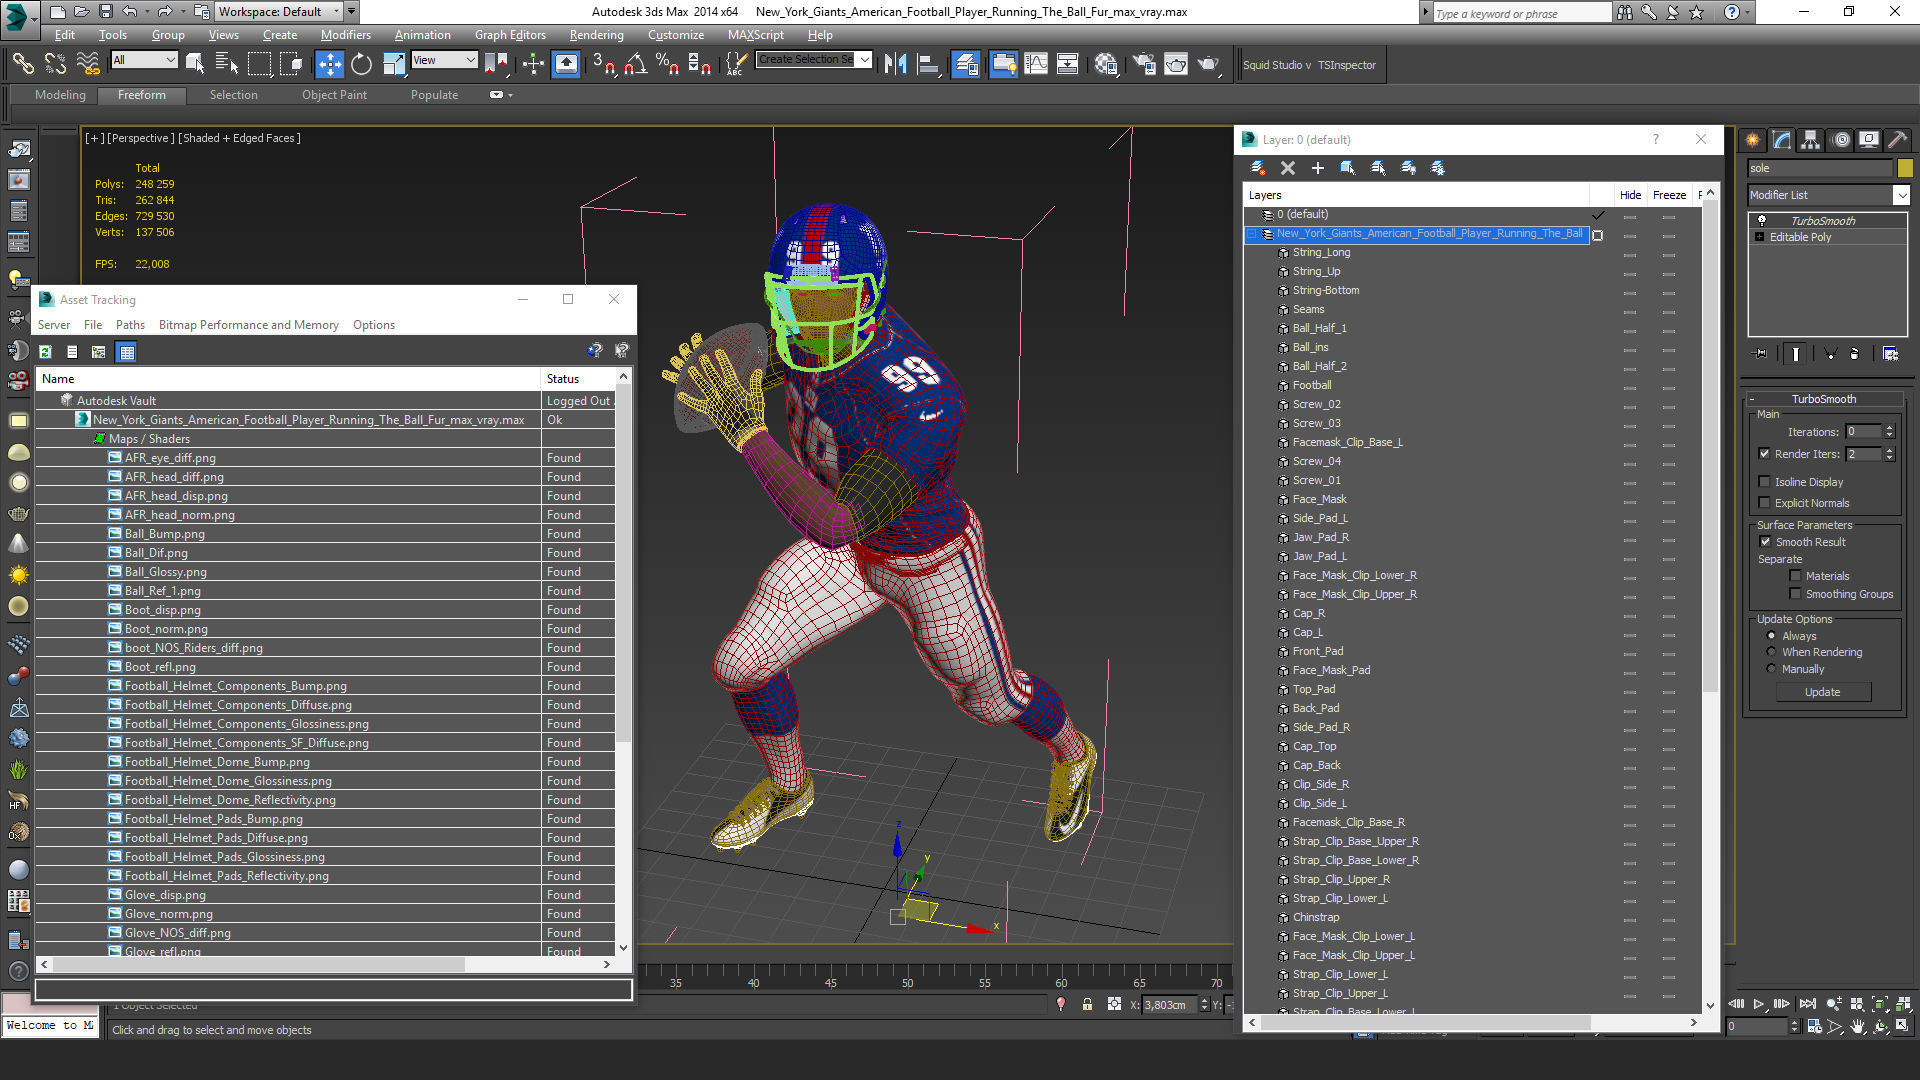Open the selection filter All dropdown
Screen dimensions: 1920x1080
144,60
